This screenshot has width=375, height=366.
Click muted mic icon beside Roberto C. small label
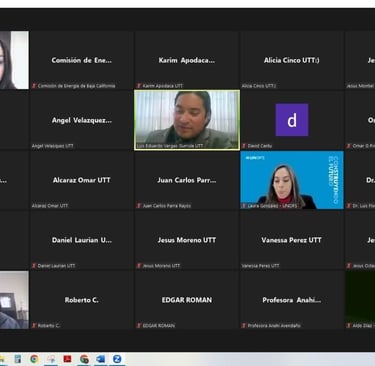(x=34, y=325)
